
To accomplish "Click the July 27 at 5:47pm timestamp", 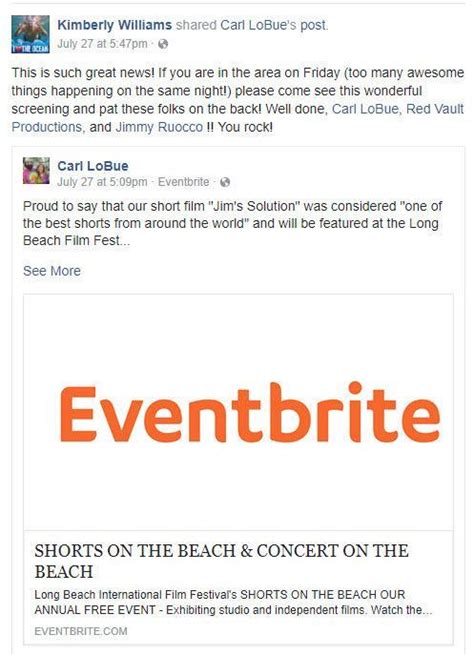I will pyautogui.click(x=102, y=43).
